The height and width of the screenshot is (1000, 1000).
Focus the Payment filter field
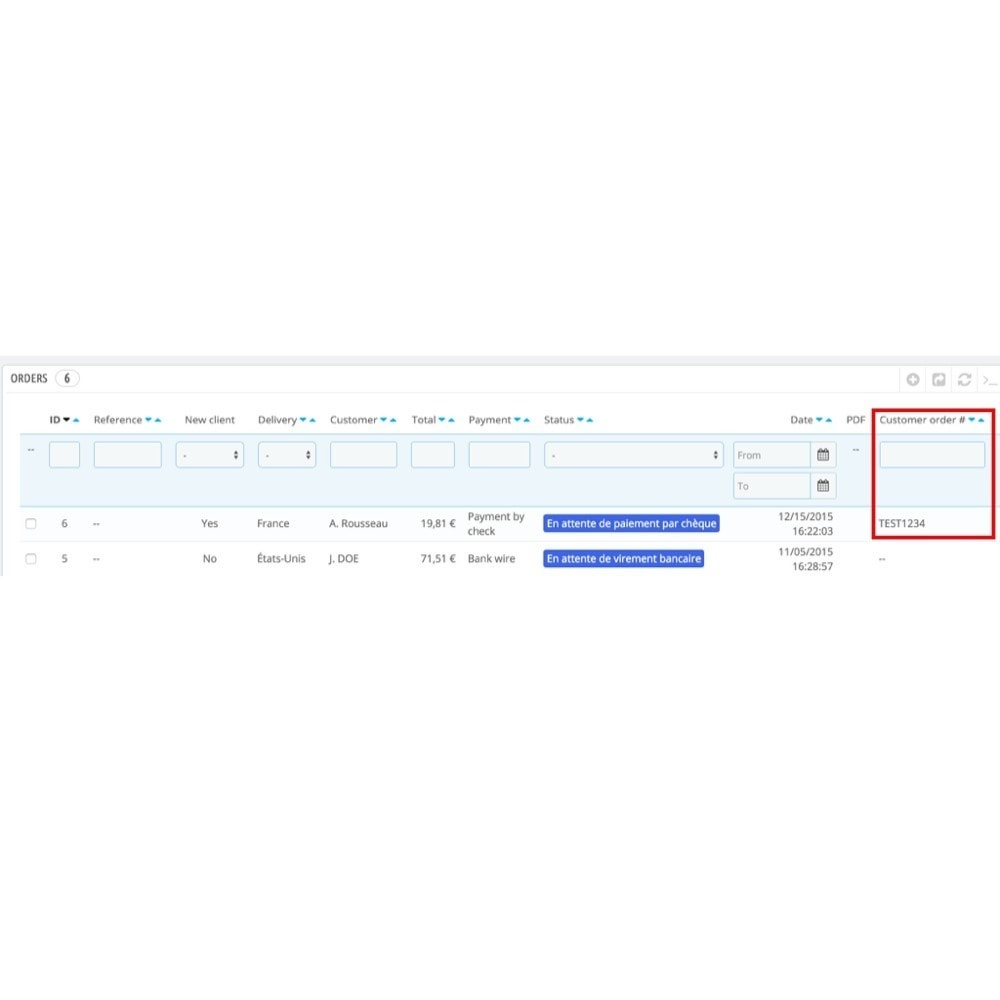click(x=499, y=455)
